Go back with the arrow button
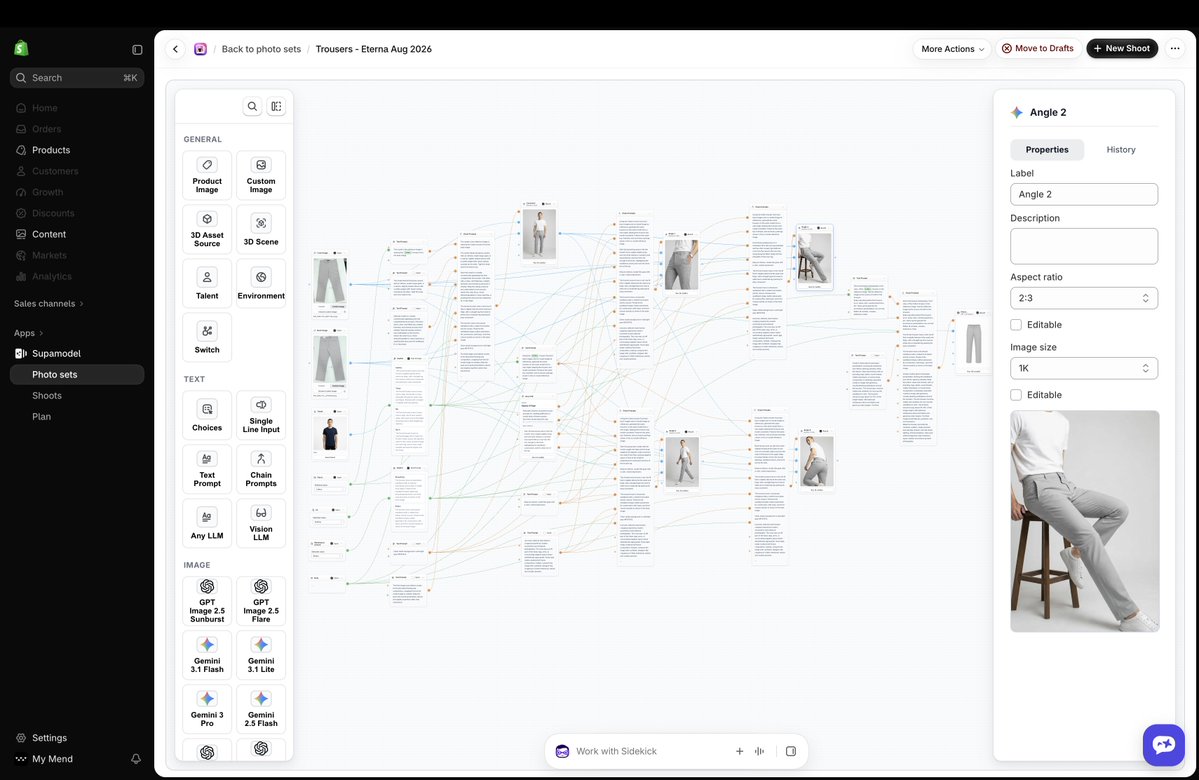This screenshot has height=780, width=1199. pos(176,49)
